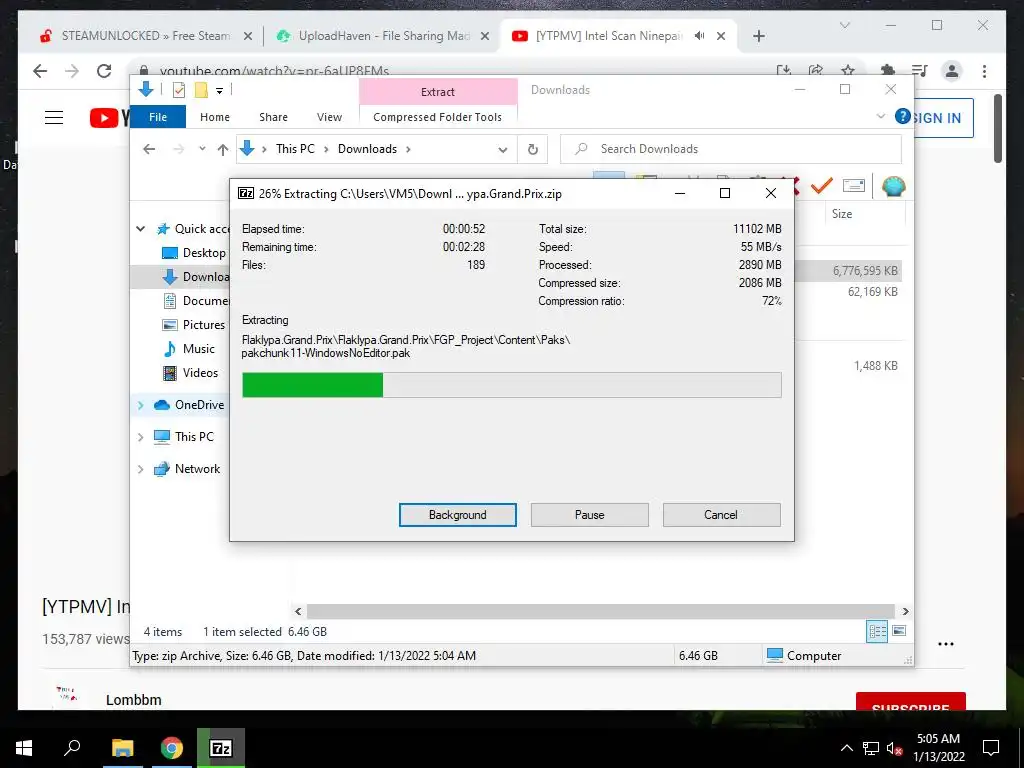Open Chrome media control icon
This screenshot has height=768, width=1024.
click(x=920, y=71)
